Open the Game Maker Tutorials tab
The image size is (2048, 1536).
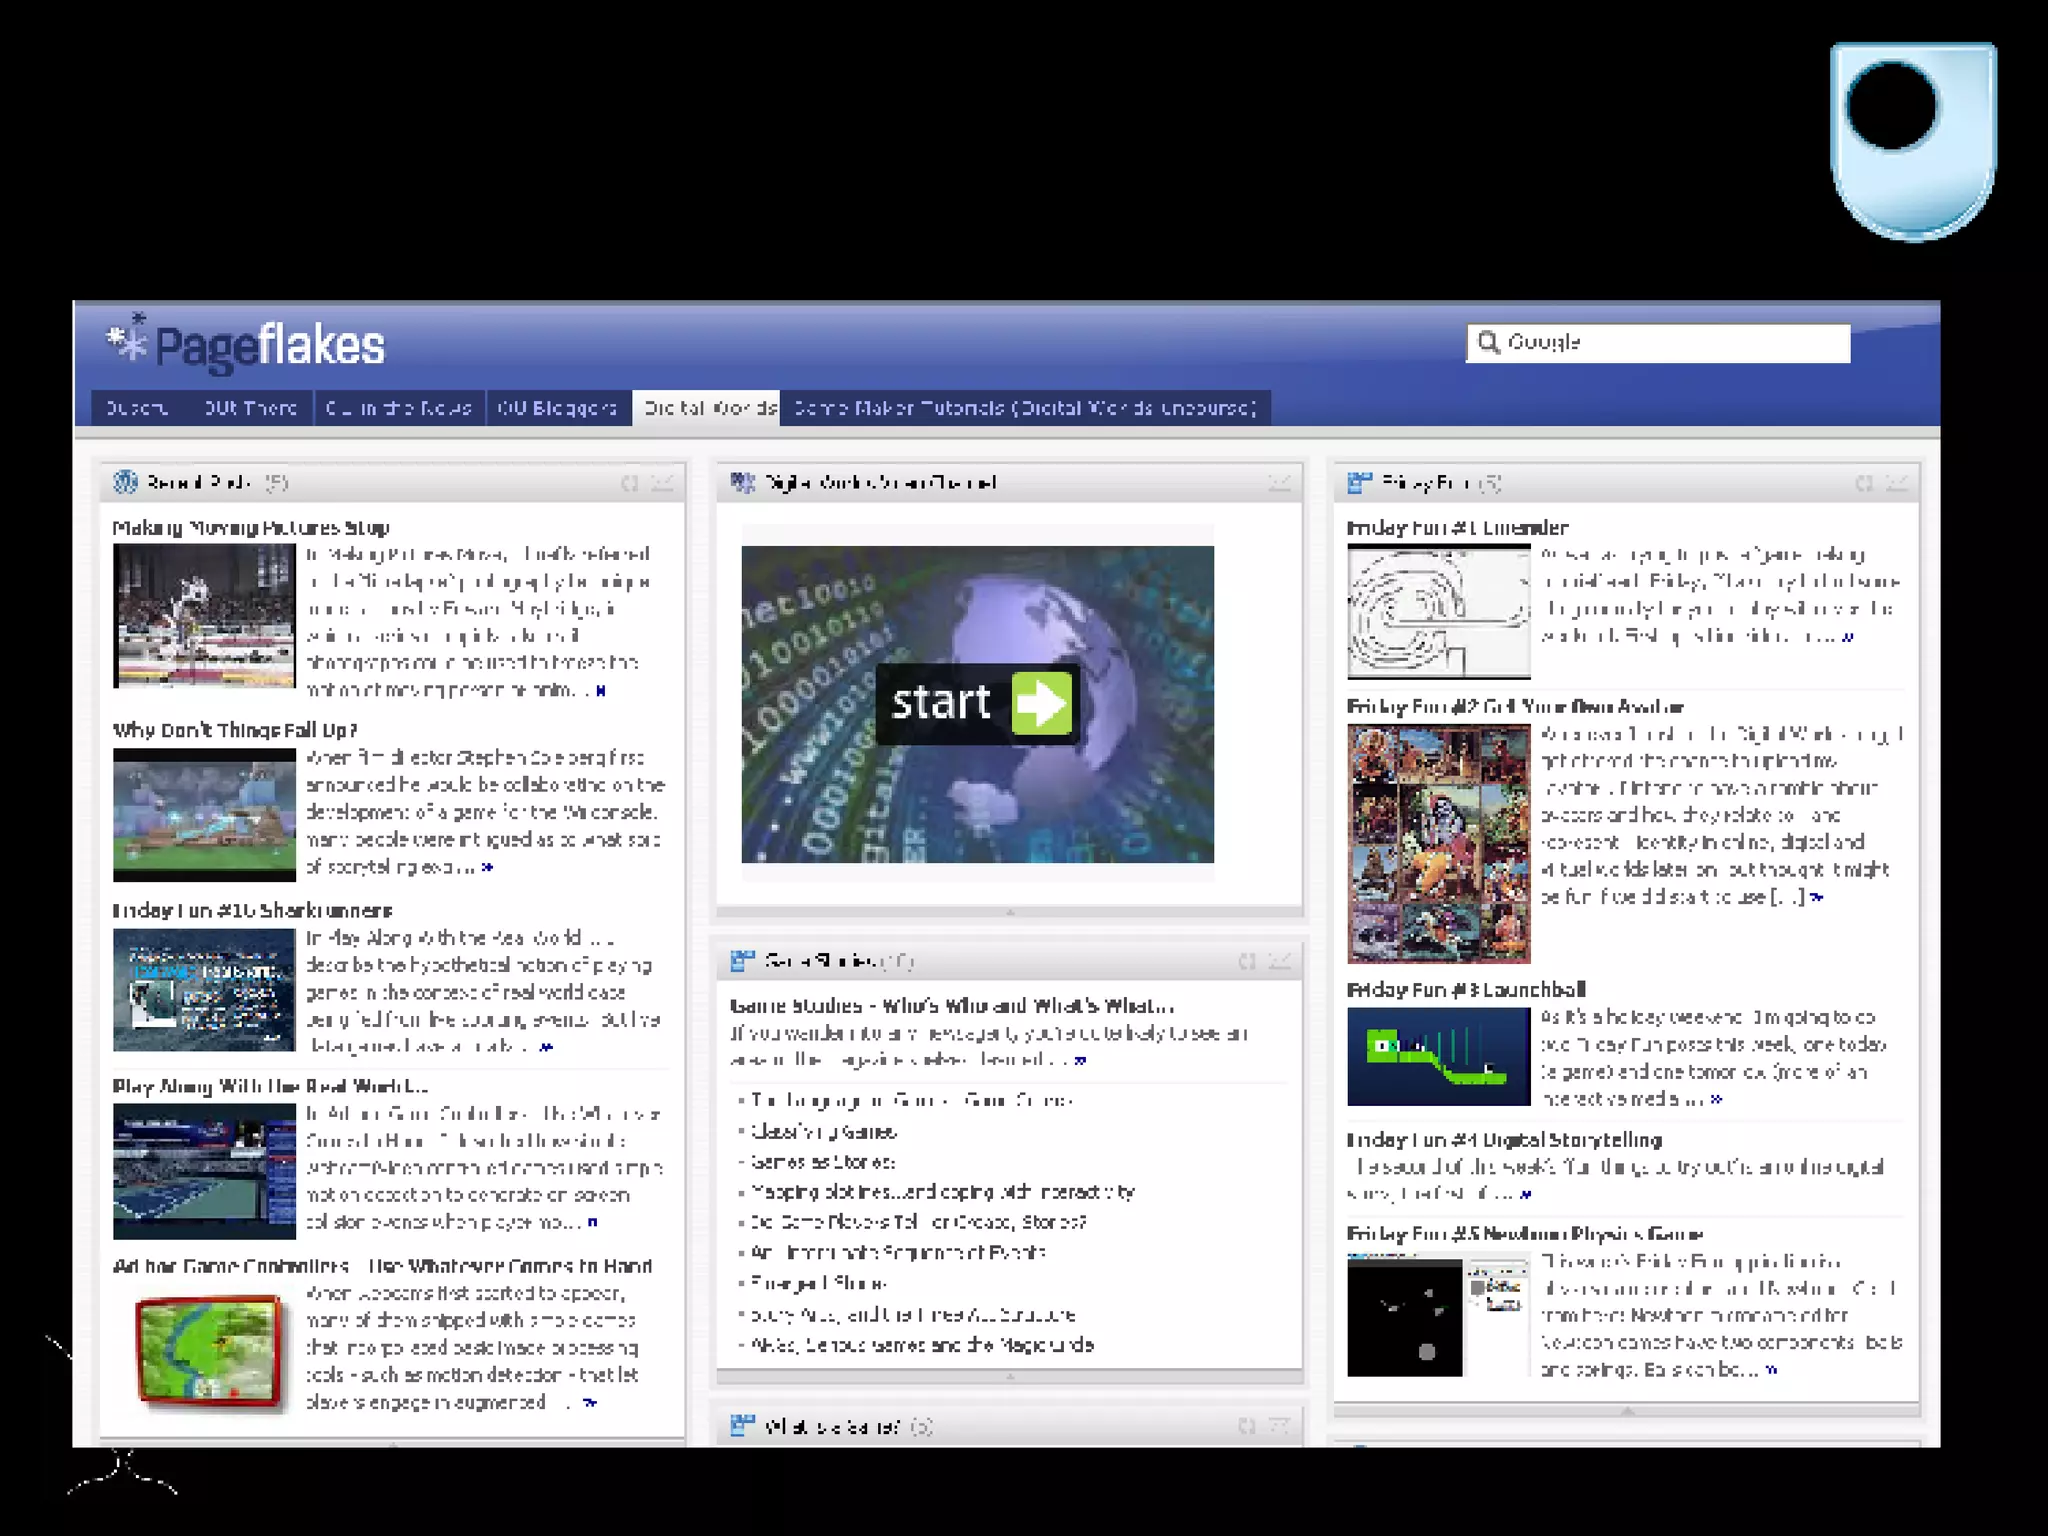1024,408
